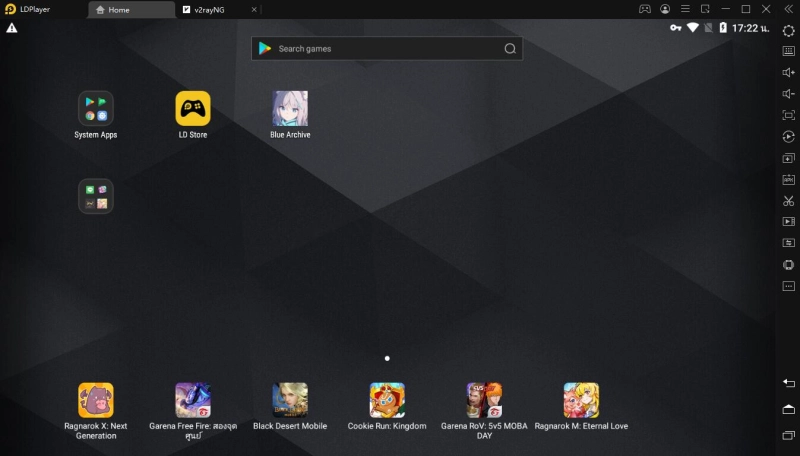Open the multi-instance add window icon
Image resolution: width=800 pixels, height=456 pixels.
(788, 158)
